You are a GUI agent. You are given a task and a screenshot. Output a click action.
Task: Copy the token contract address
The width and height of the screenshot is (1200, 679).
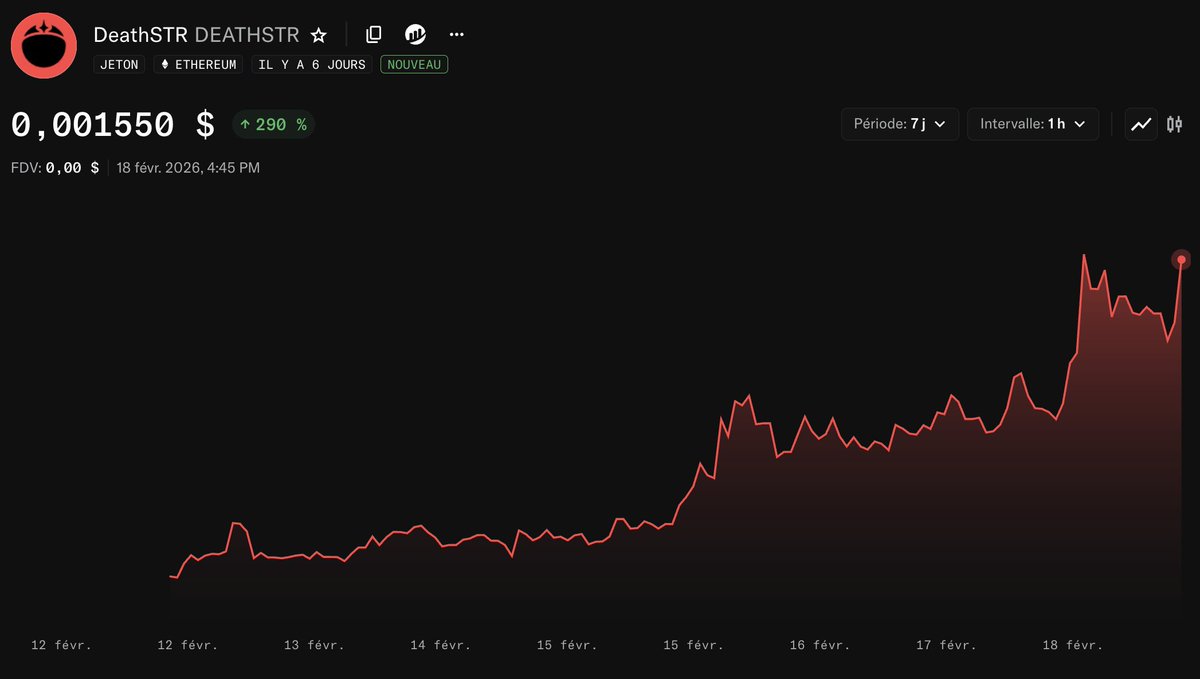click(x=373, y=33)
